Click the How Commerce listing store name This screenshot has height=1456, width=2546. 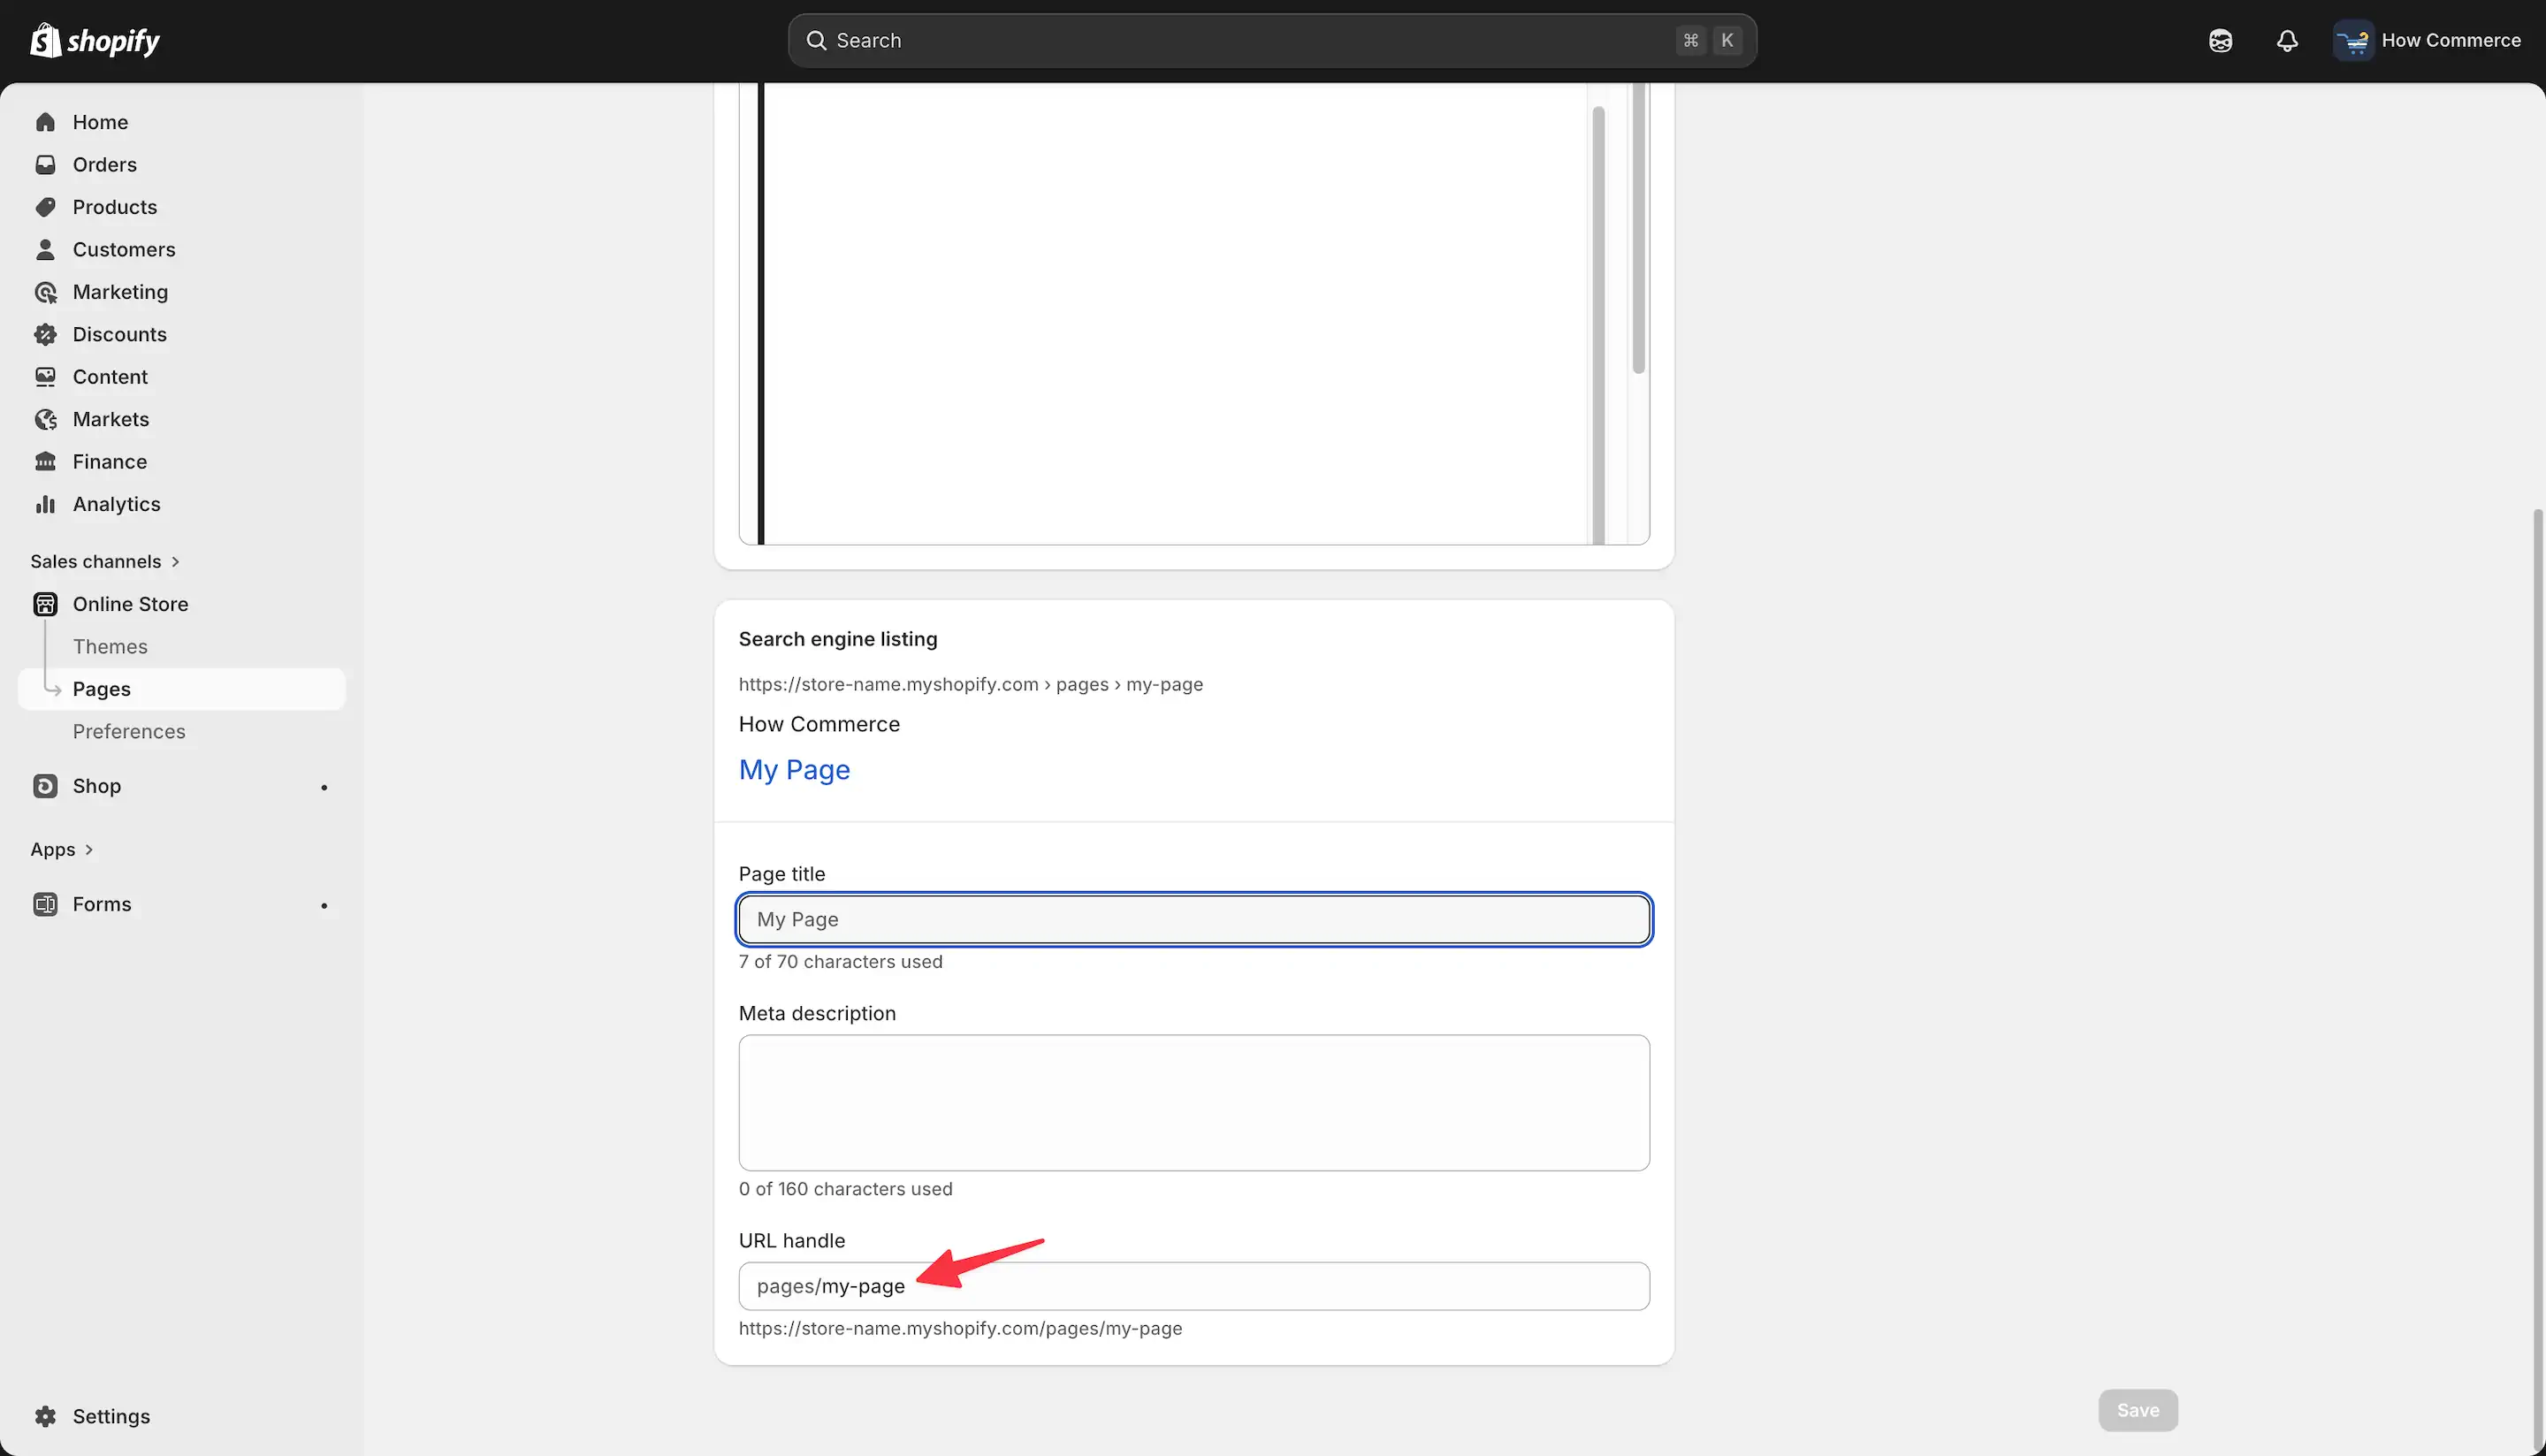[x=819, y=724]
